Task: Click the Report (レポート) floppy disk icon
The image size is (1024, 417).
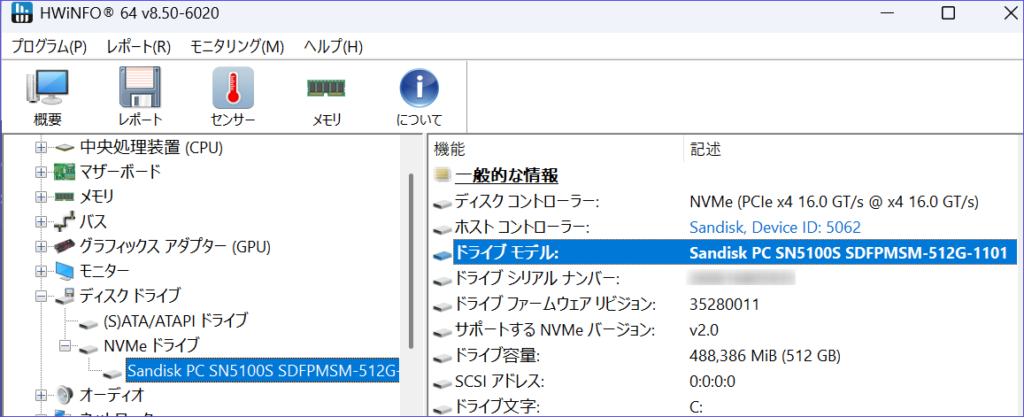Action: coord(140,87)
